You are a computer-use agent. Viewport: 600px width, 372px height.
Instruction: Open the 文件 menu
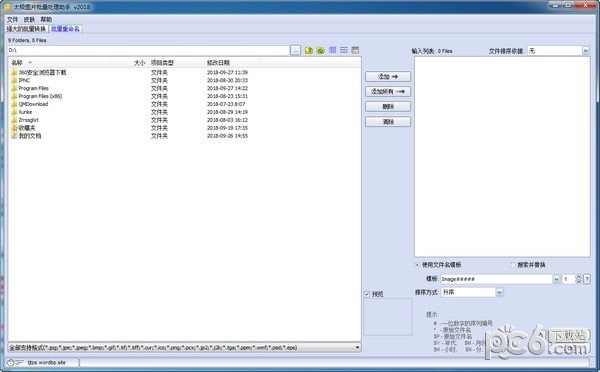12,20
